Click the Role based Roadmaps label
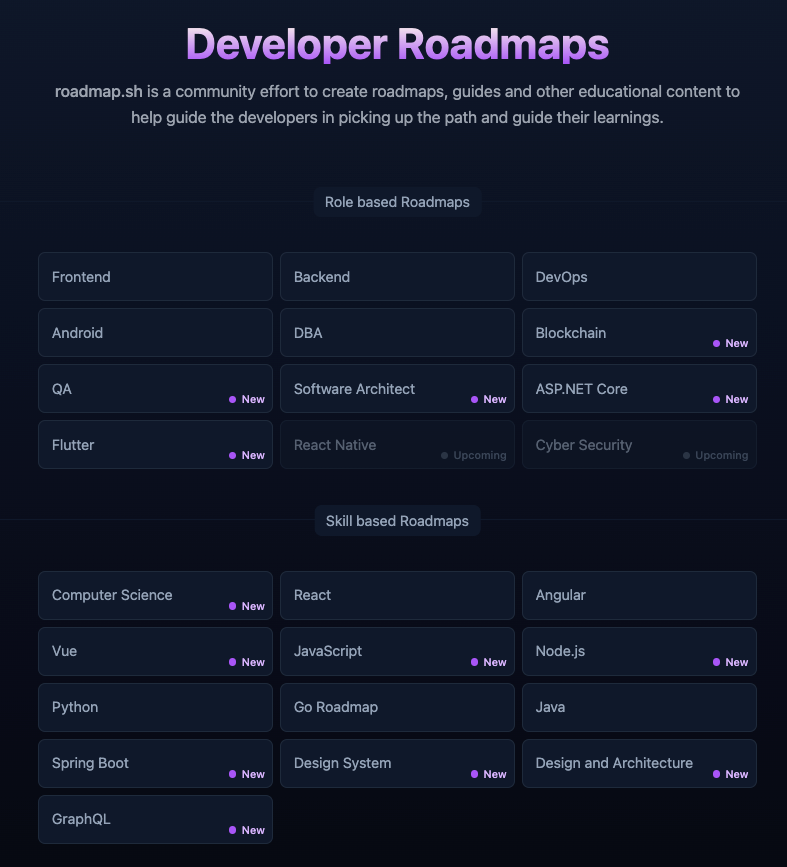 point(397,202)
